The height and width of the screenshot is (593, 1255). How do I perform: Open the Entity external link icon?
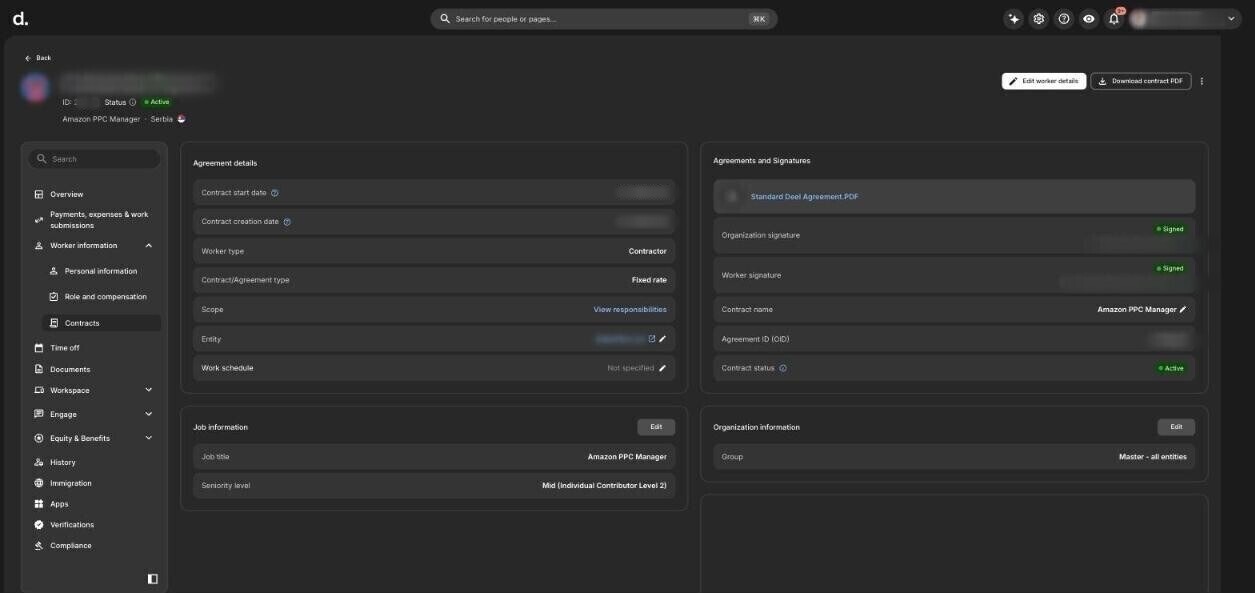pos(652,339)
